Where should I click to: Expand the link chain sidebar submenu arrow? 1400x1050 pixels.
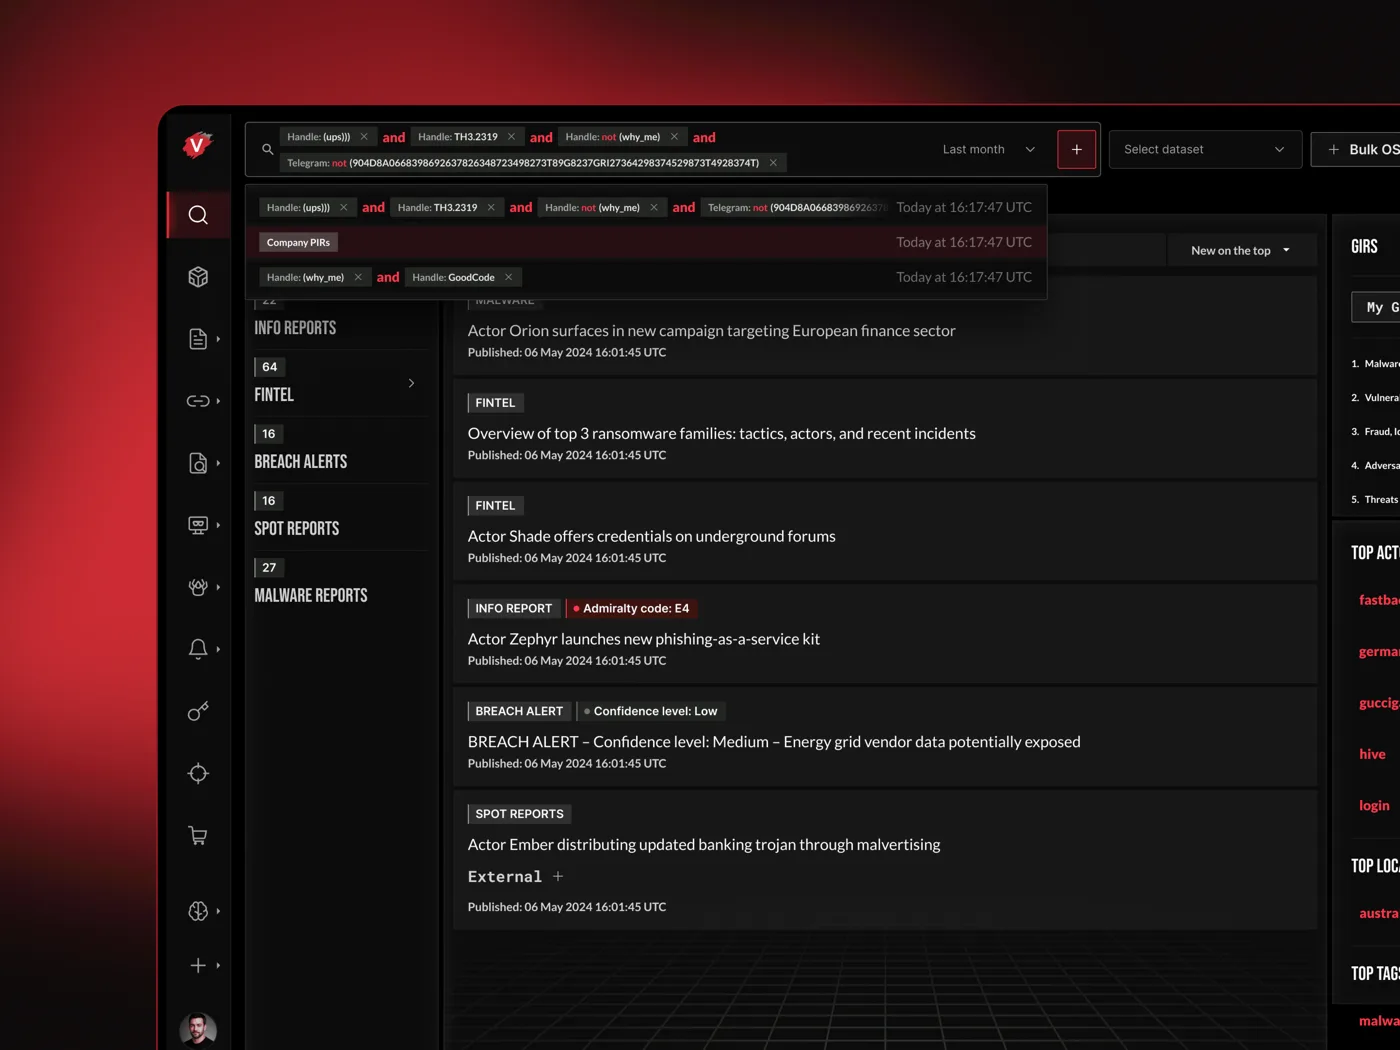[x=218, y=401]
